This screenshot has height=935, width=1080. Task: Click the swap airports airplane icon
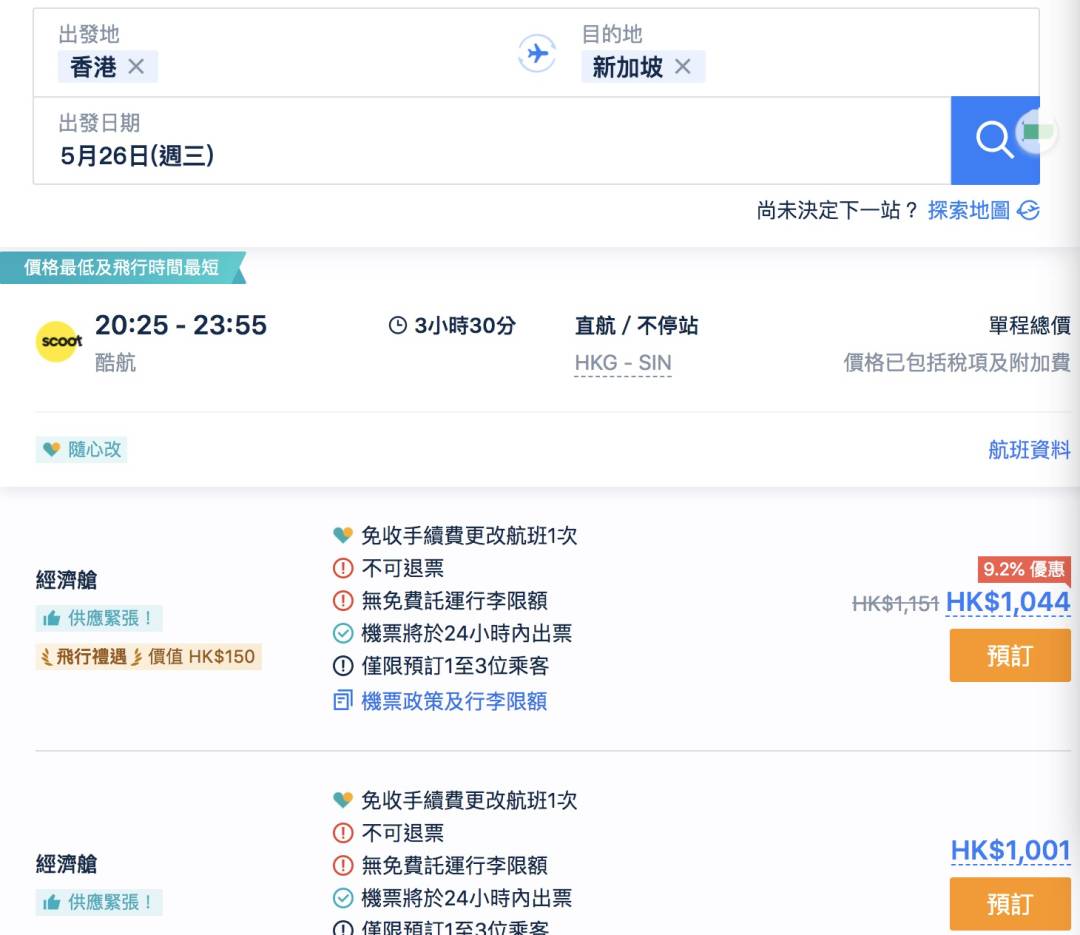click(x=537, y=53)
